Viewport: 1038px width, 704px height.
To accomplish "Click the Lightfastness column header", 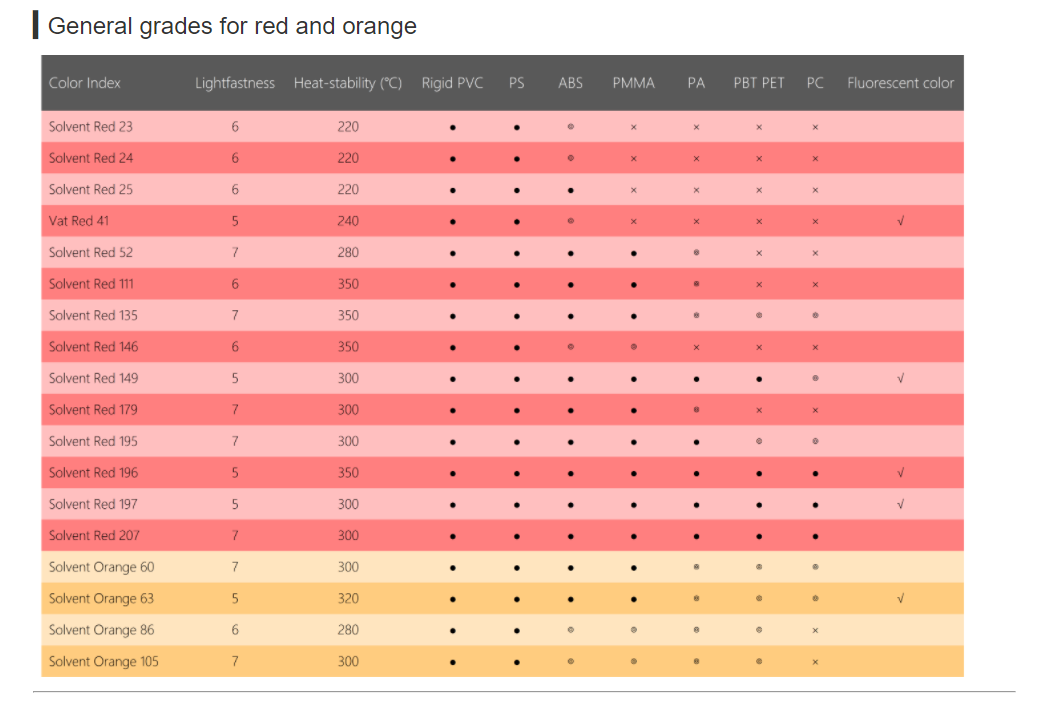I will pos(234,83).
